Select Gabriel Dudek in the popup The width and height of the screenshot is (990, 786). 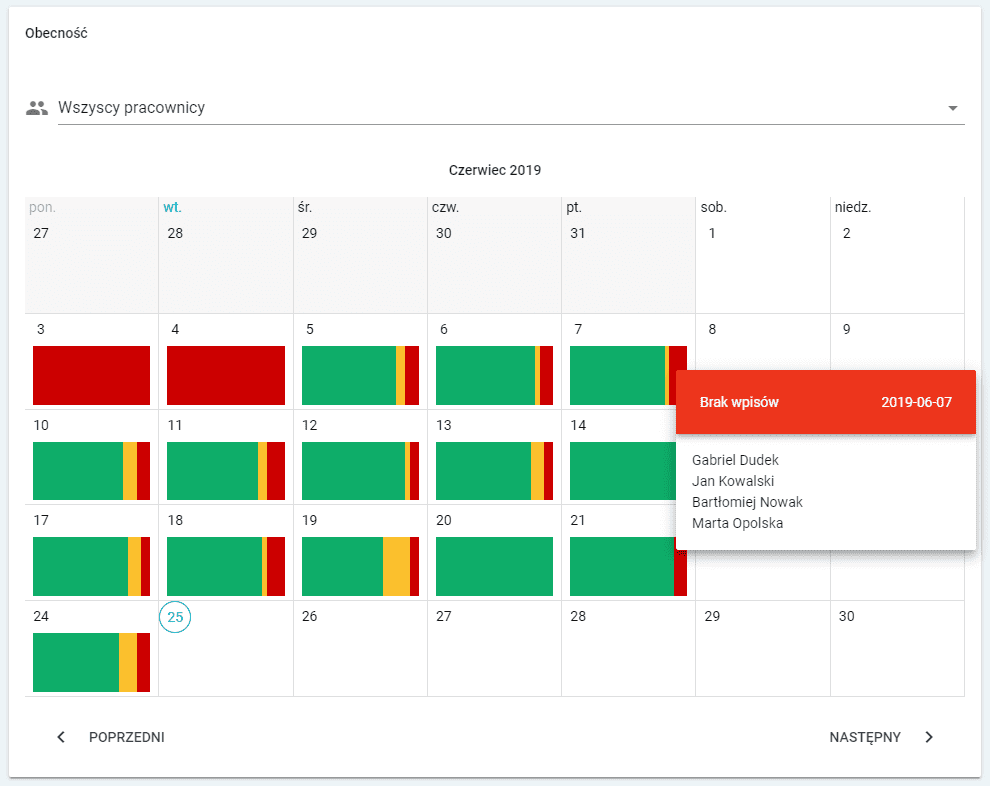pos(735,460)
